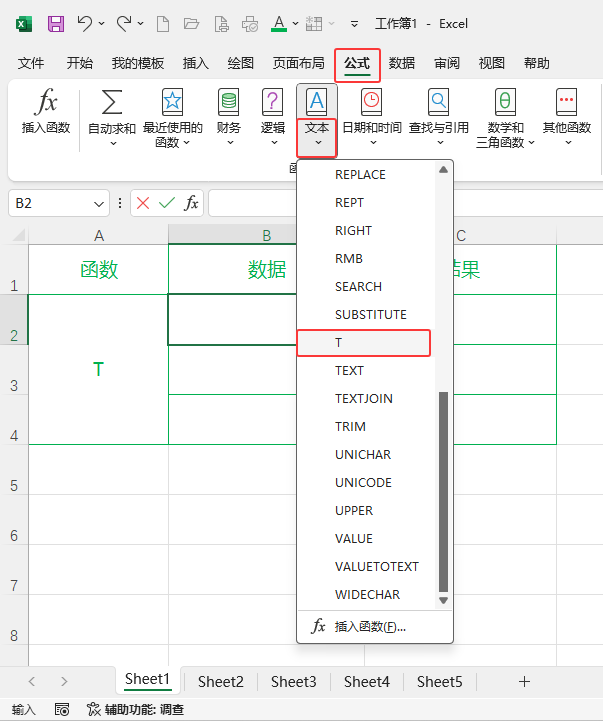This screenshot has width=603, height=721.
Task: Click the function list scrollbar thumb
Action: 443,492
